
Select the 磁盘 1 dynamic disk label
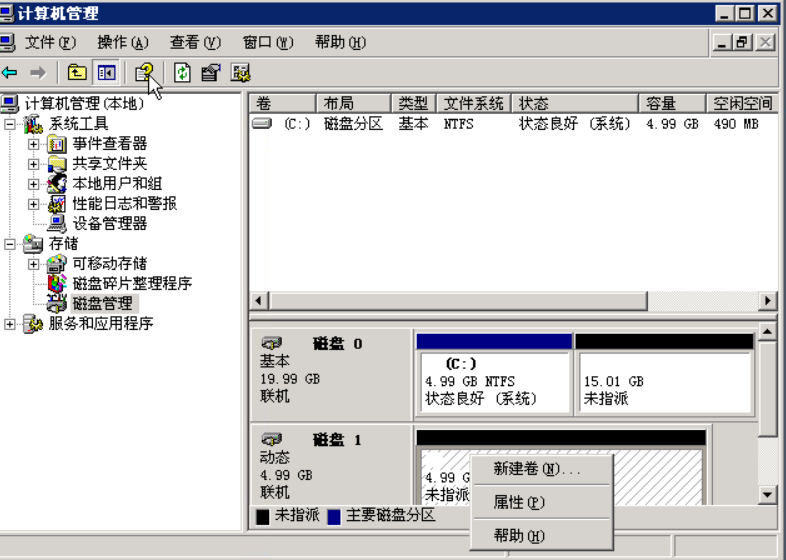click(331, 464)
